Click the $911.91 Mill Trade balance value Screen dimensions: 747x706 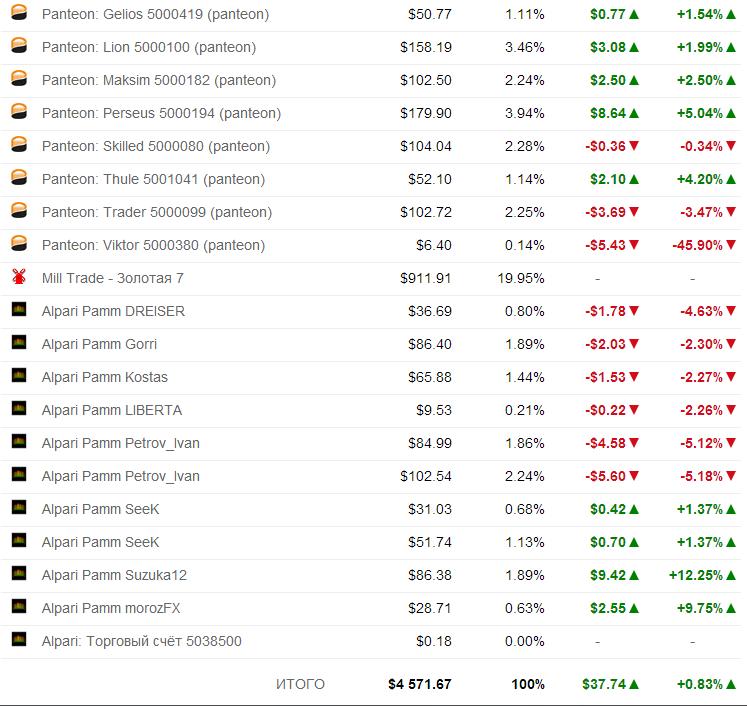[425, 278]
